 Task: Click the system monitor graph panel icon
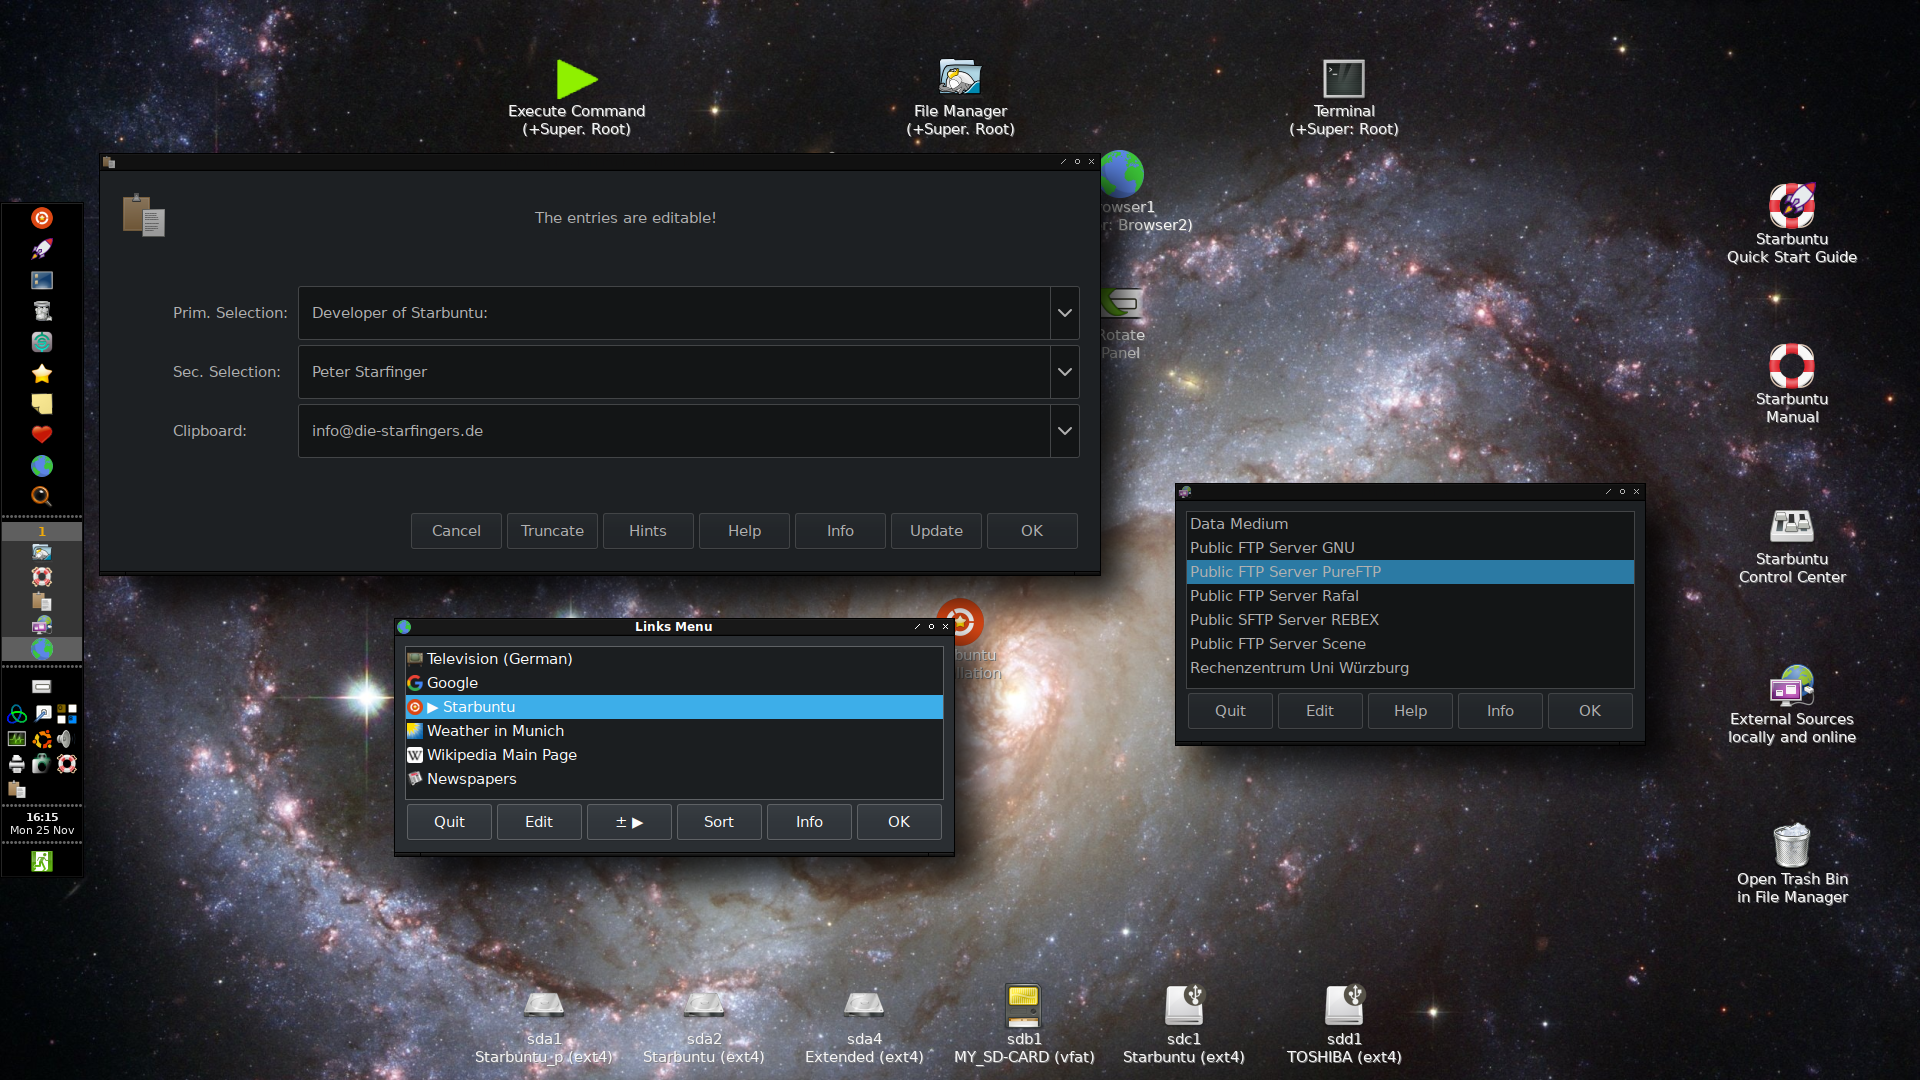coord(17,739)
